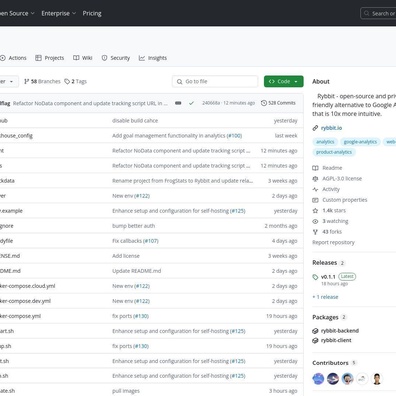Show the + 1 release link
The height and width of the screenshot is (396, 396).
325,297
